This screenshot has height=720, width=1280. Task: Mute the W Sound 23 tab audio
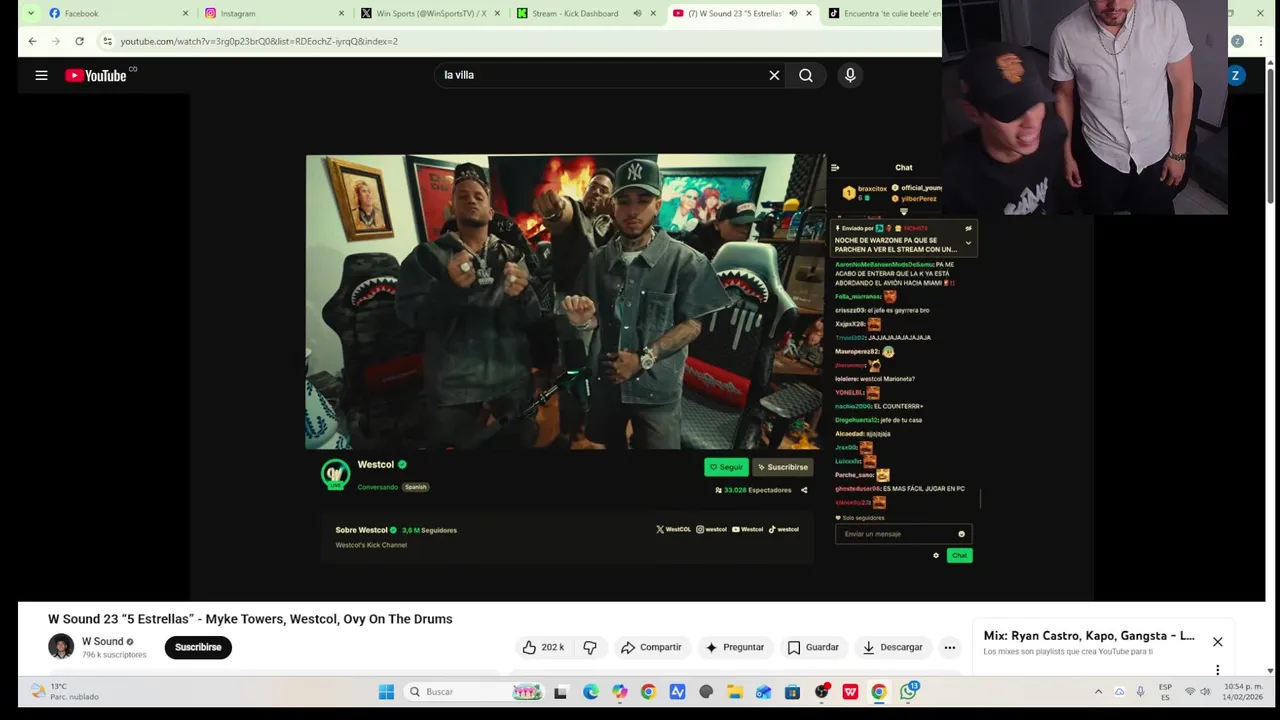click(x=793, y=13)
